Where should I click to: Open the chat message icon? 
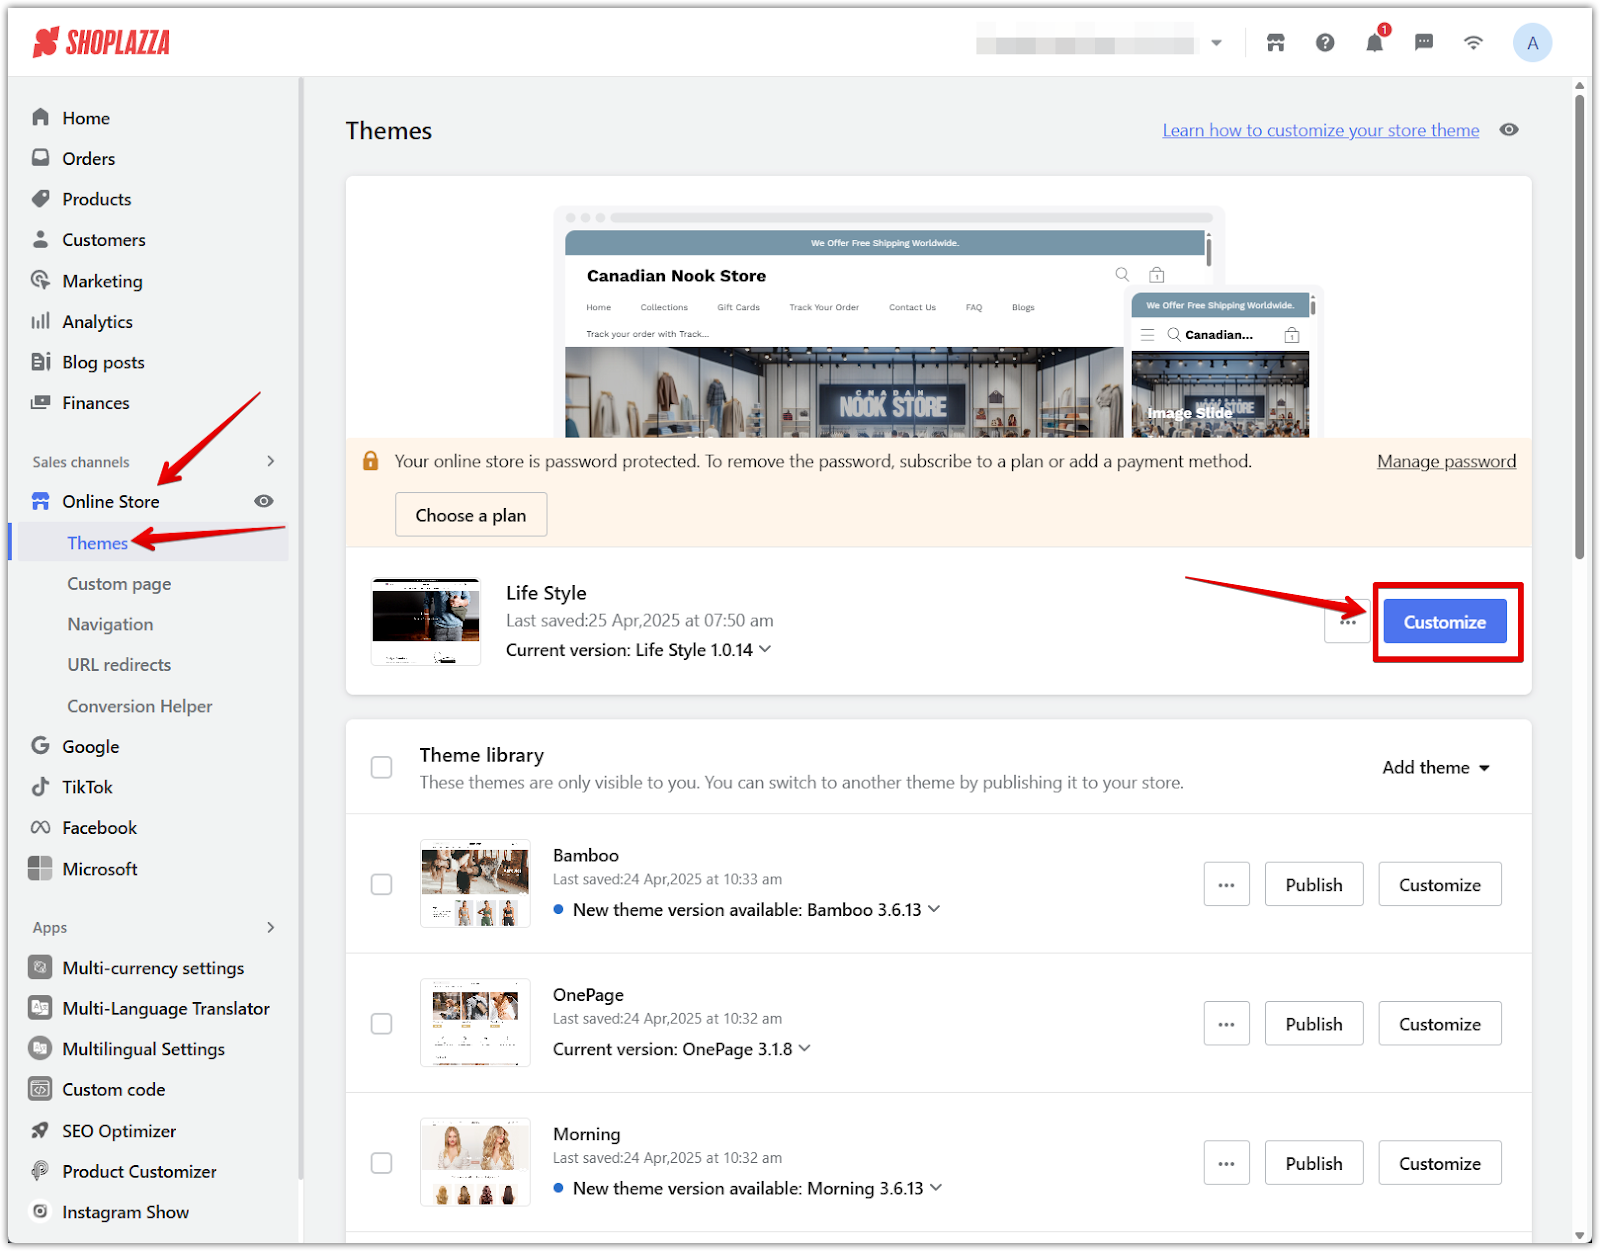click(1424, 43)
